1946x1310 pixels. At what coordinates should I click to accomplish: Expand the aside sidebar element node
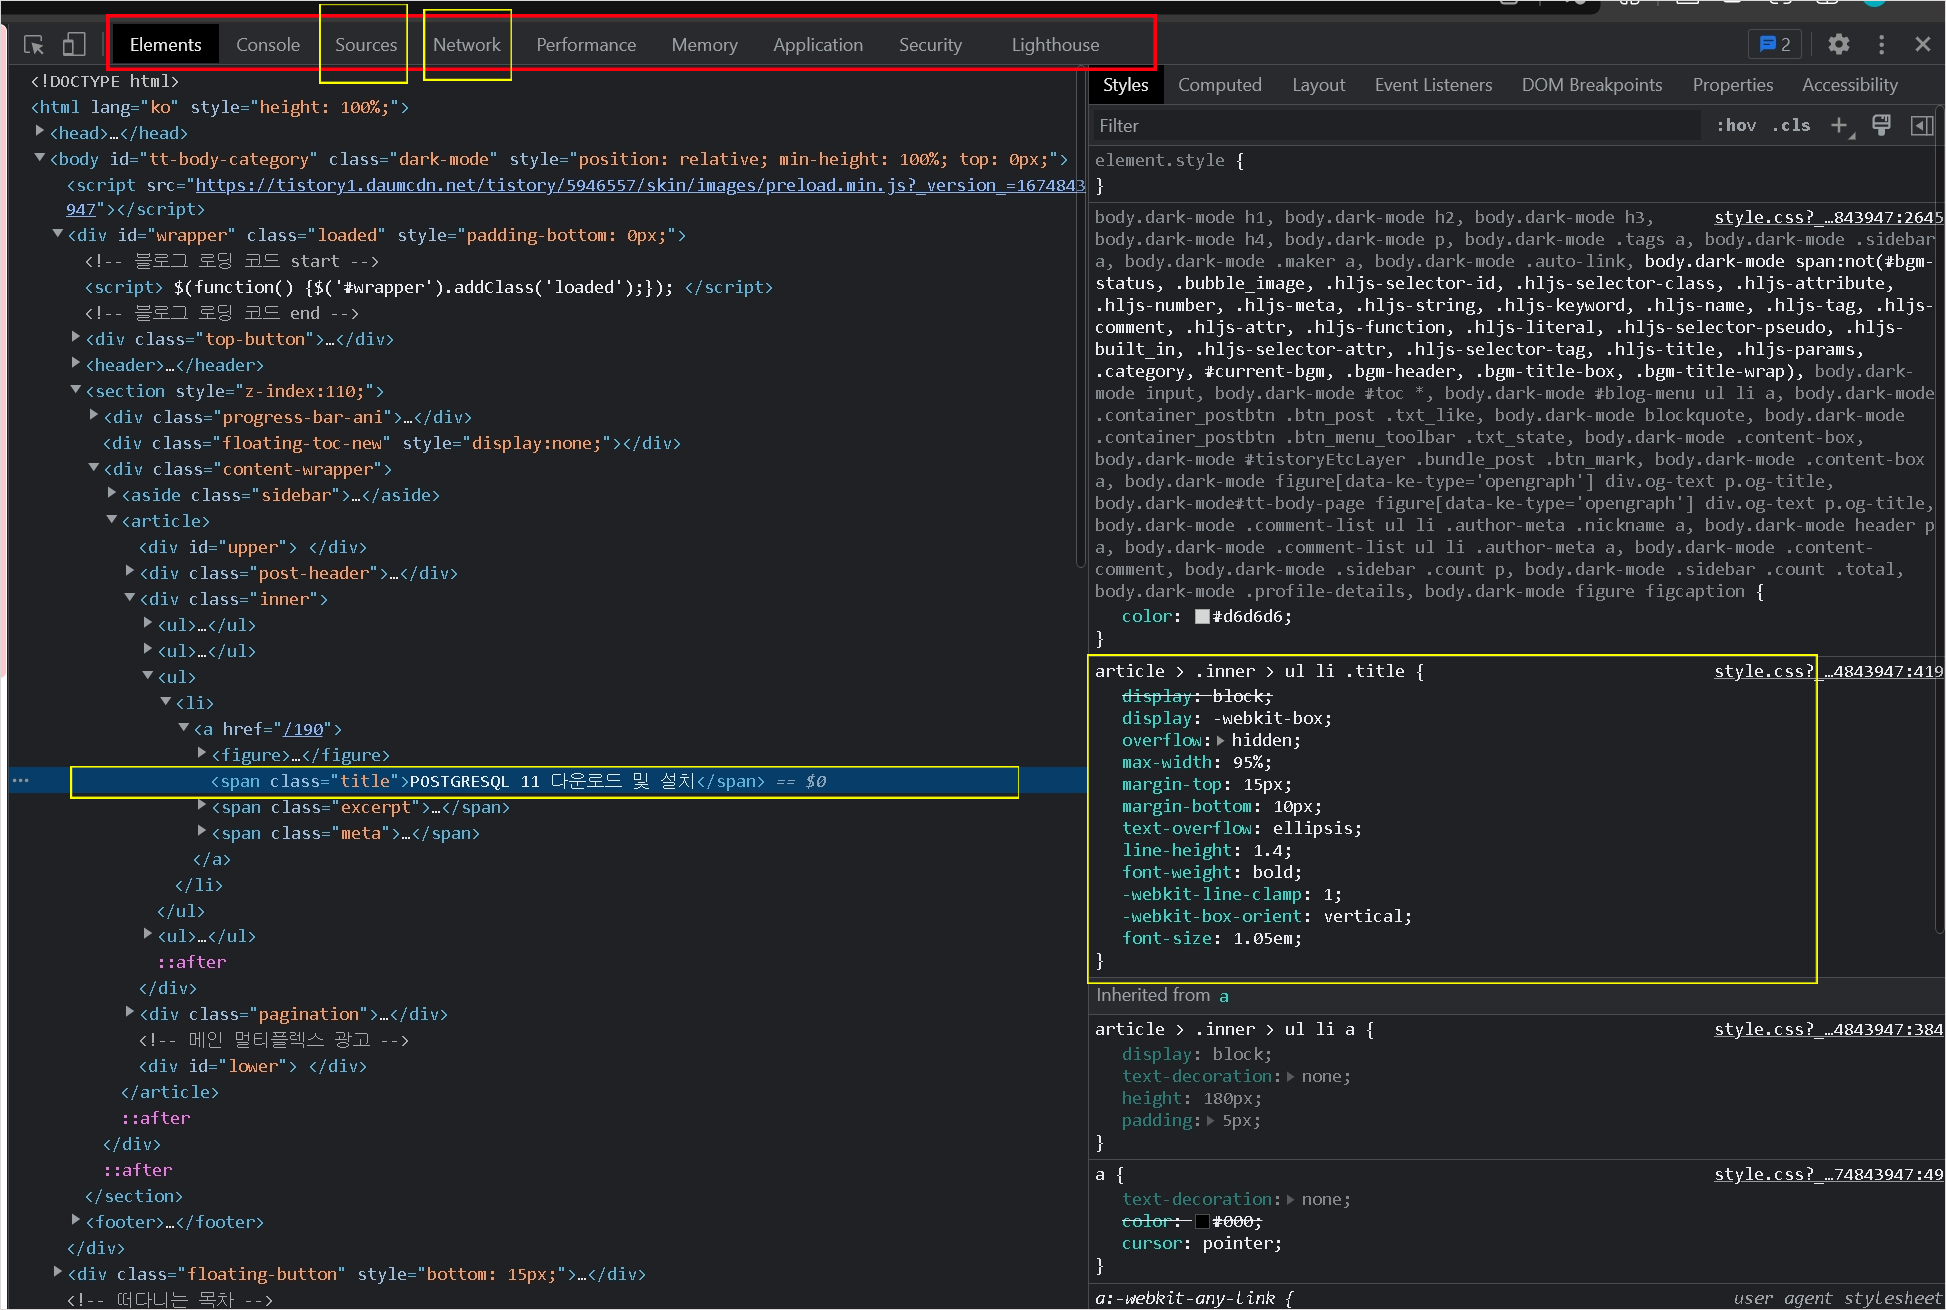tap(112, 494)
